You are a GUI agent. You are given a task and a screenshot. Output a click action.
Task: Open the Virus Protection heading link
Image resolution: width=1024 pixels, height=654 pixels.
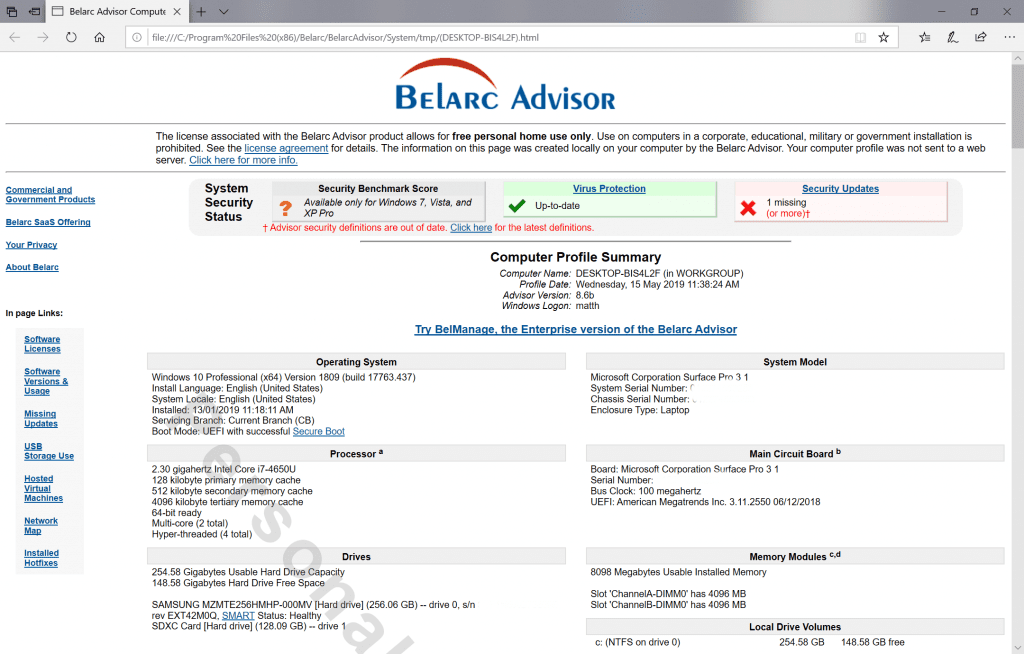[x=609, y=189]
